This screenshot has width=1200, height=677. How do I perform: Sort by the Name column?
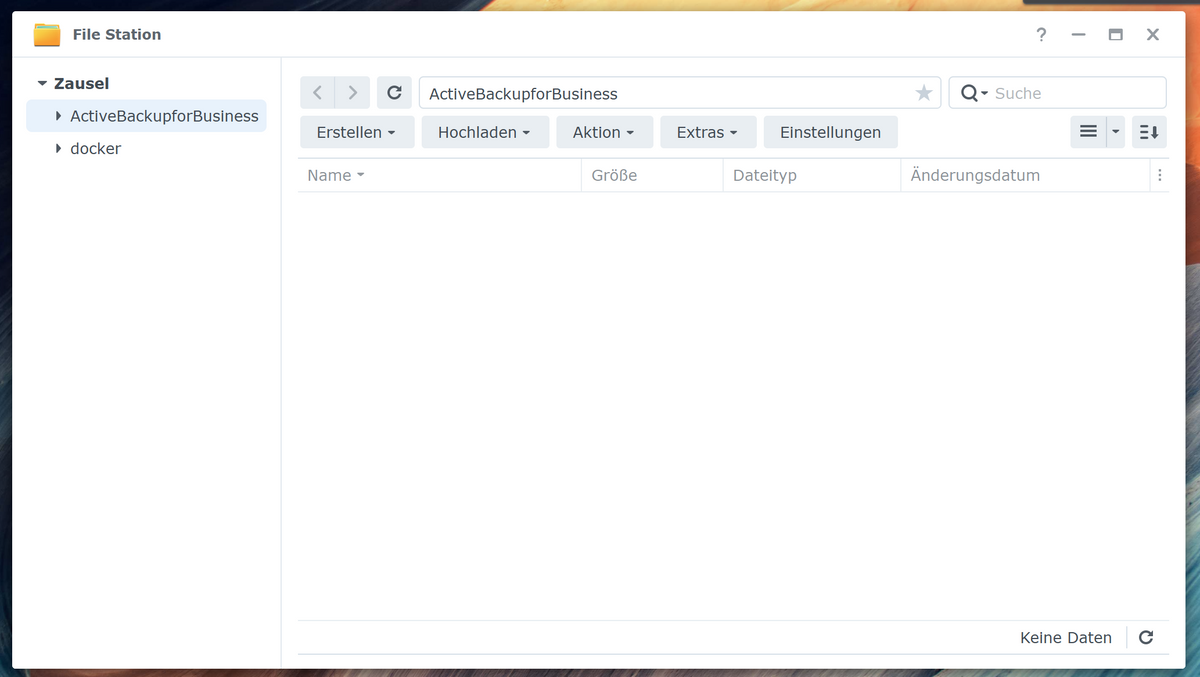[439, 175]
